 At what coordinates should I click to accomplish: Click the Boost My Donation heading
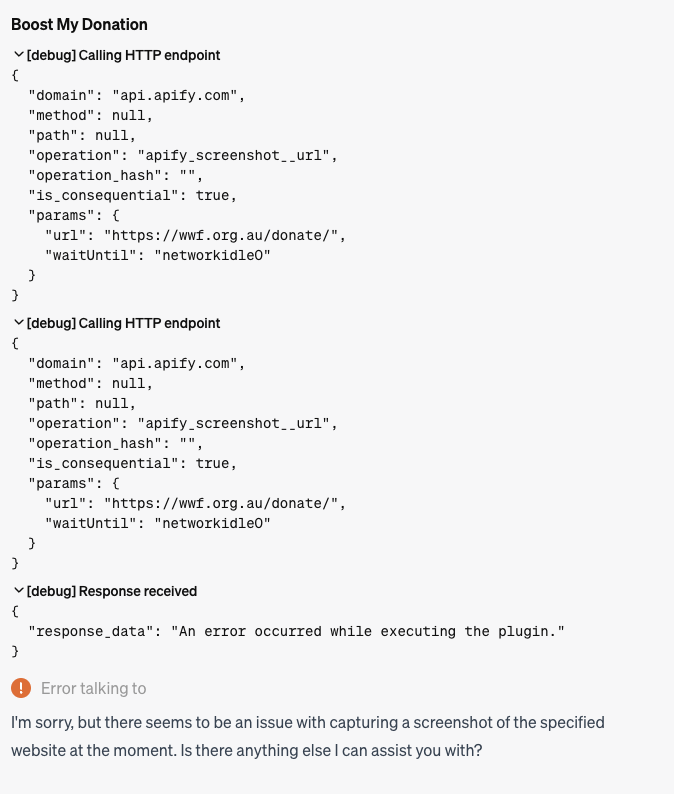80,24
